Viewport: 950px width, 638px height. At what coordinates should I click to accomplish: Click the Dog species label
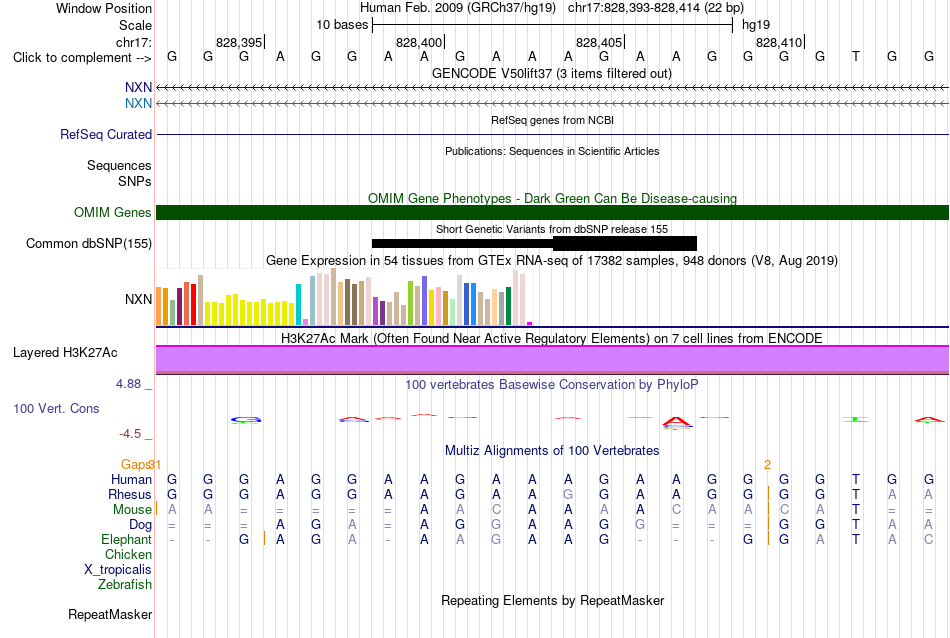point(140,525)
